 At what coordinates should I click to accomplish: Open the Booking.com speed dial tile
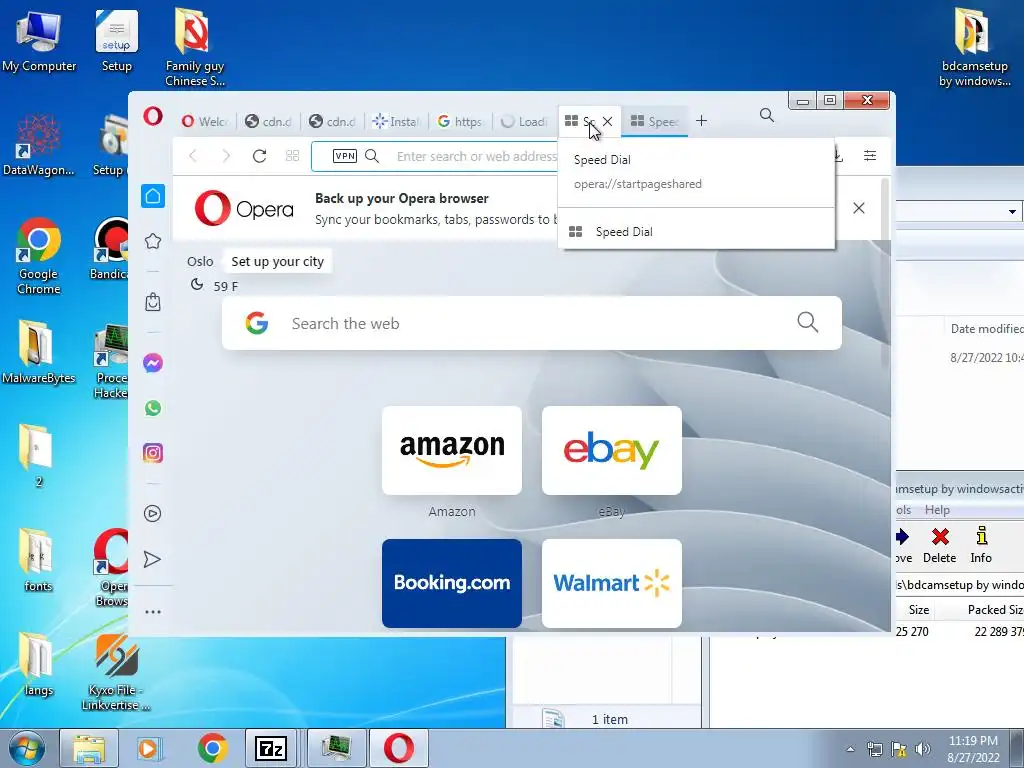point(452,583)
